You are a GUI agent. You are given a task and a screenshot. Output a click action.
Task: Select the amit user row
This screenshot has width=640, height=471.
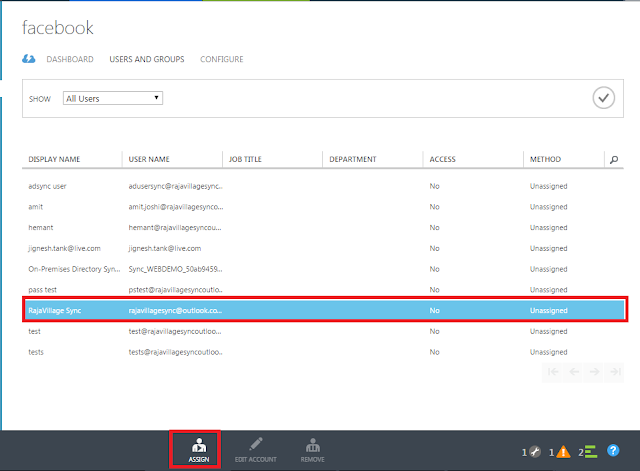pyautogui.click(x=323, y=207)
